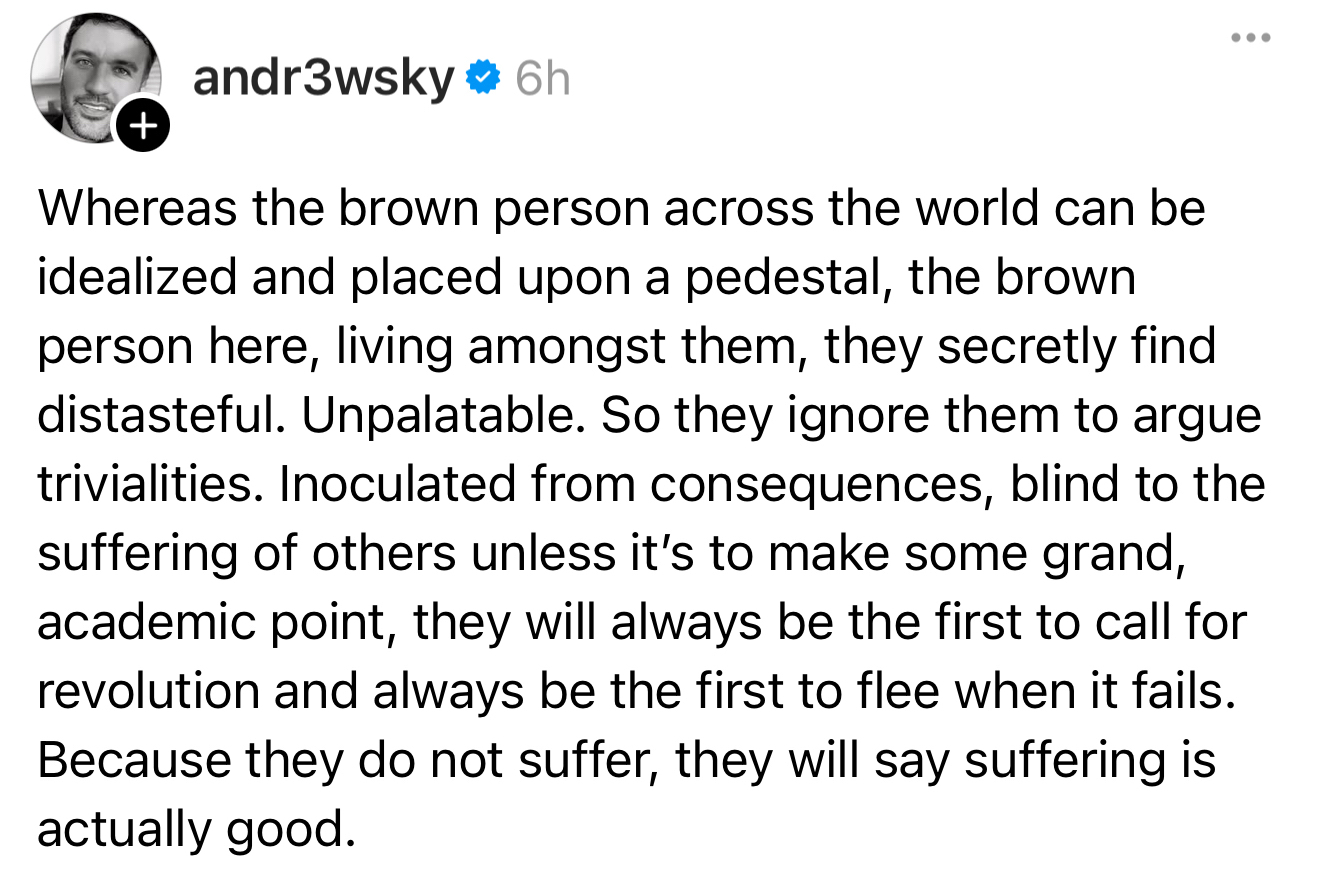Click the word "academic" in the post
Image resolution: width=1320 pixels, height=870 pixels.
click(x=151, y=622)
